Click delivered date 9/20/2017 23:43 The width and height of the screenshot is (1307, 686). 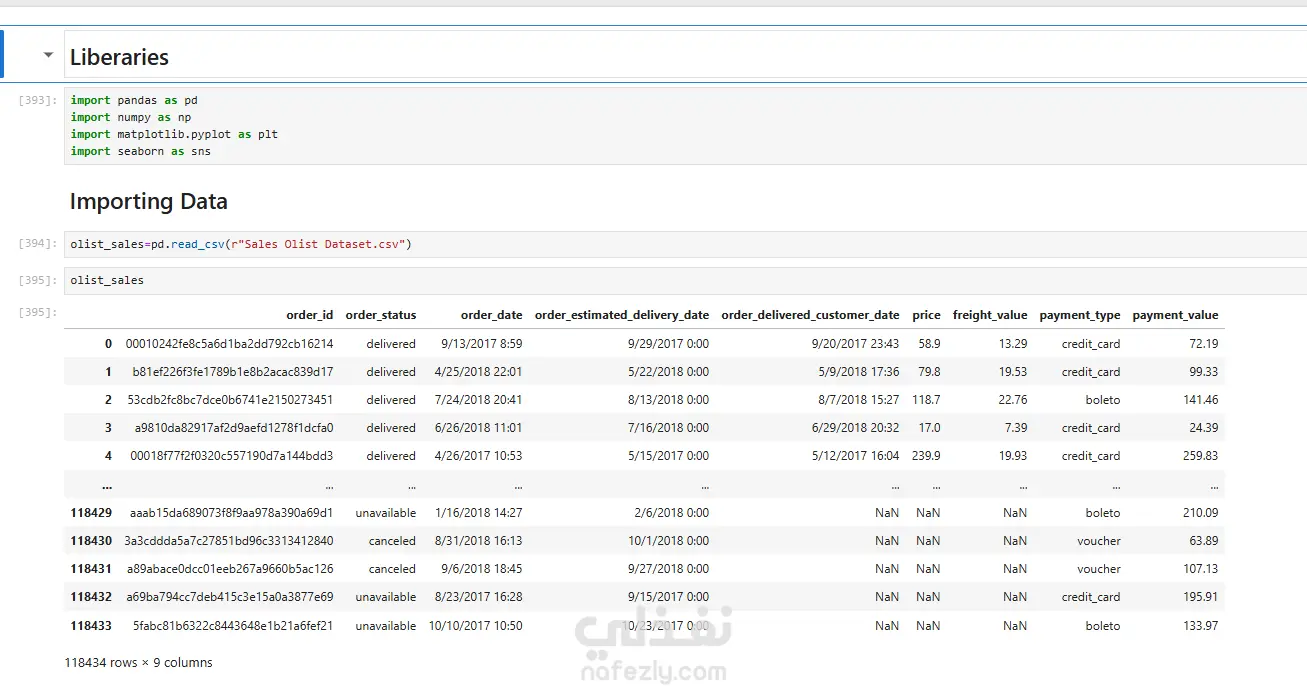[x=856, y=344]
